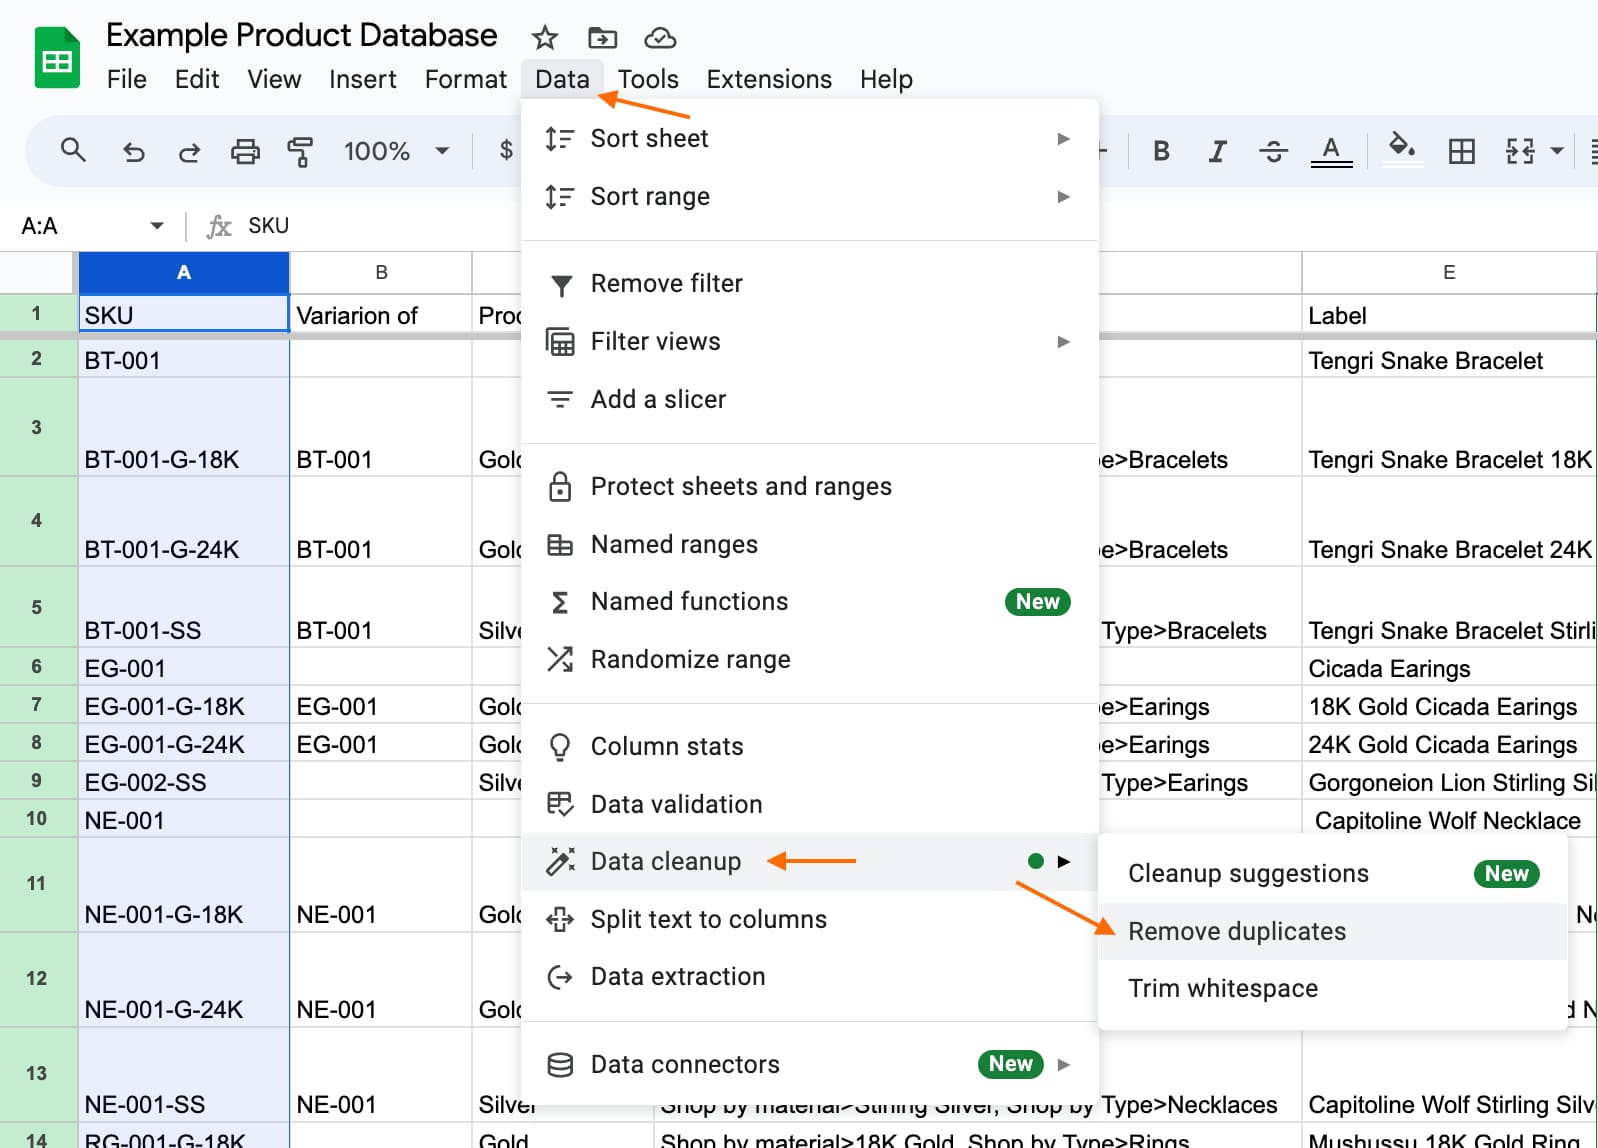1598x1148 pixels.
Task: Expand the Filter views submenu
Action: pyautogui.click(x=810, y=342)
